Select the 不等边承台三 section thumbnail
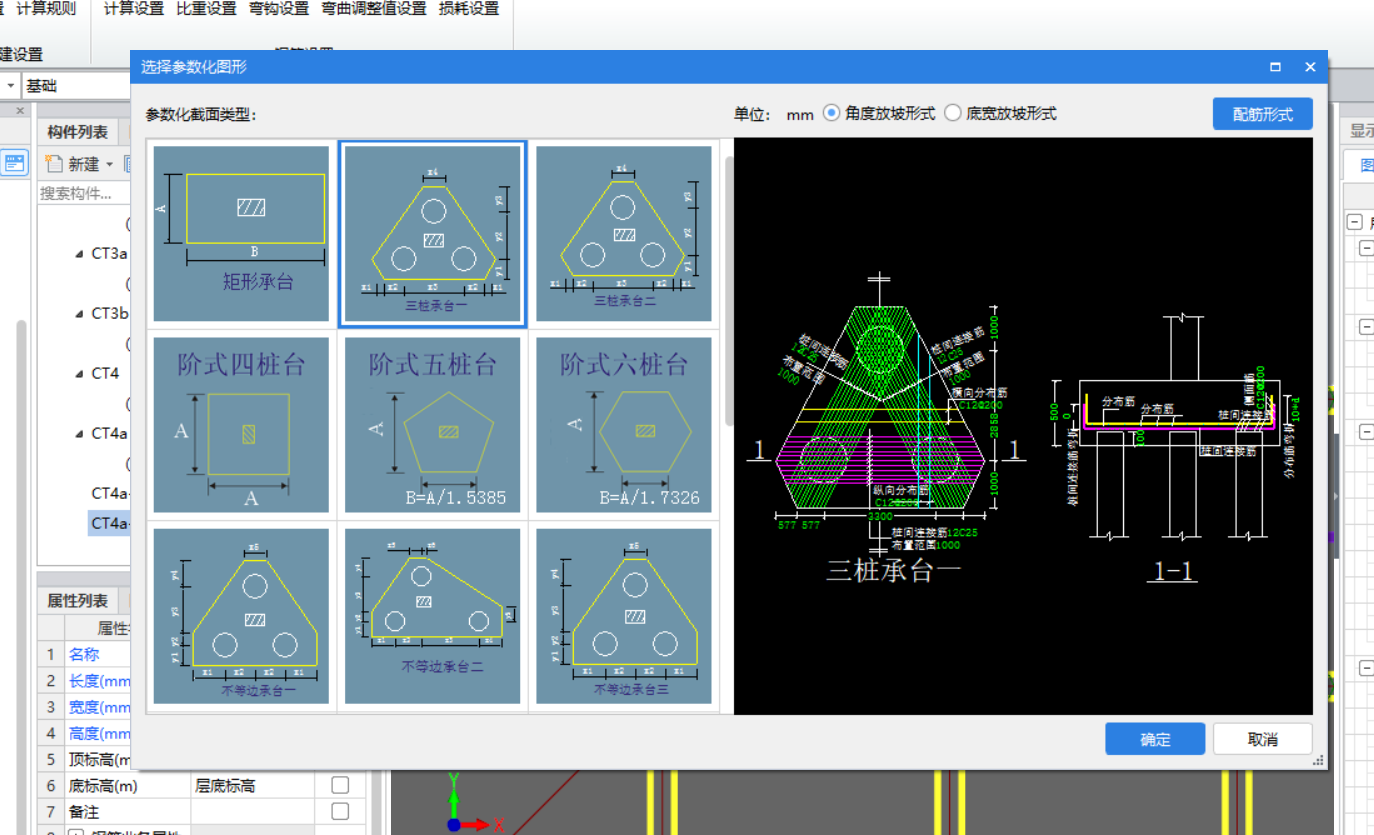This screenshot has width=1374, height=835. tap(624, 616)
